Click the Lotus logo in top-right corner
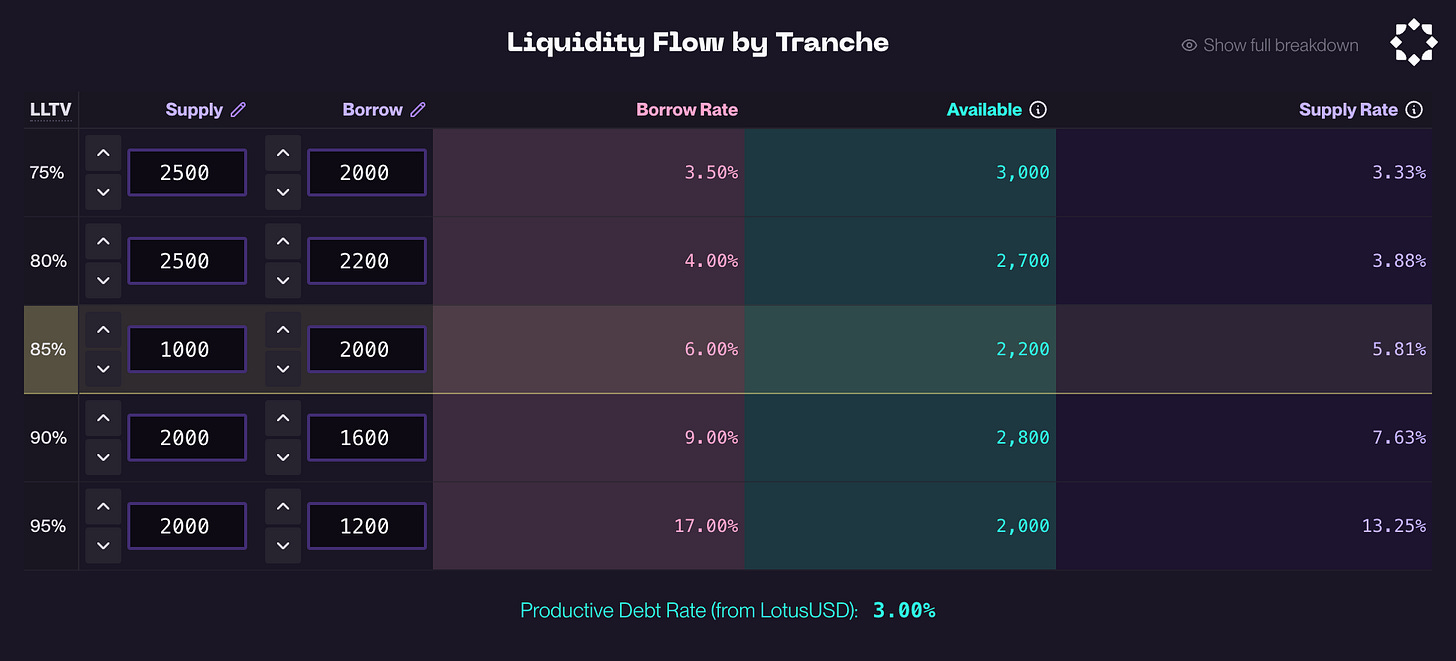Image resolution: width=1456 pixels, height=661 pixels. point(1413,43)
